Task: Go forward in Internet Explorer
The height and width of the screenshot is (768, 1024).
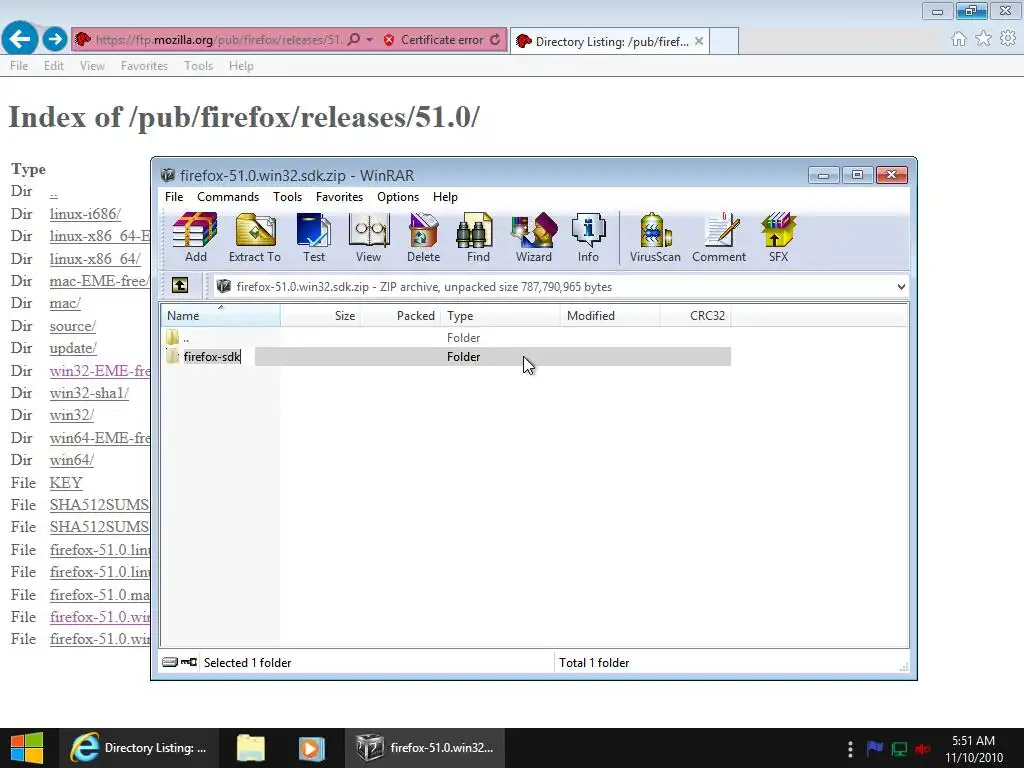Action: pyautogui.click(x=55, y=39)
